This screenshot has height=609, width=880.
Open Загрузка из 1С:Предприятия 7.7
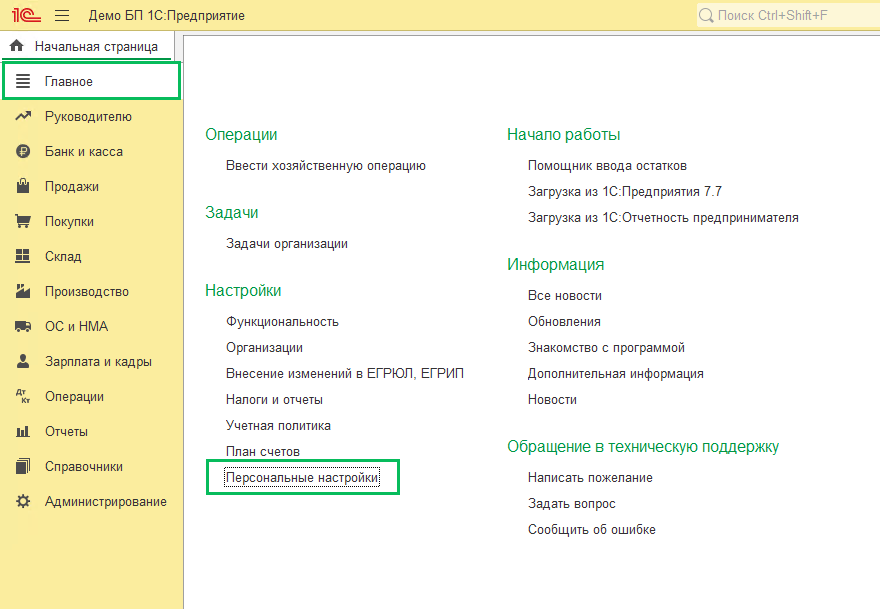[625, 191]
